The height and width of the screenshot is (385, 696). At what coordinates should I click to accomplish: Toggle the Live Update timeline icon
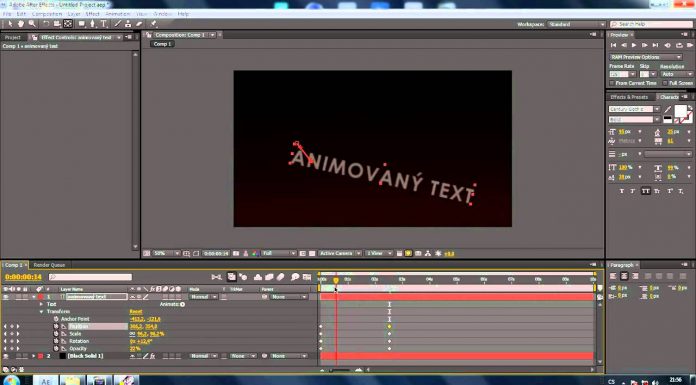click(231, 277)
